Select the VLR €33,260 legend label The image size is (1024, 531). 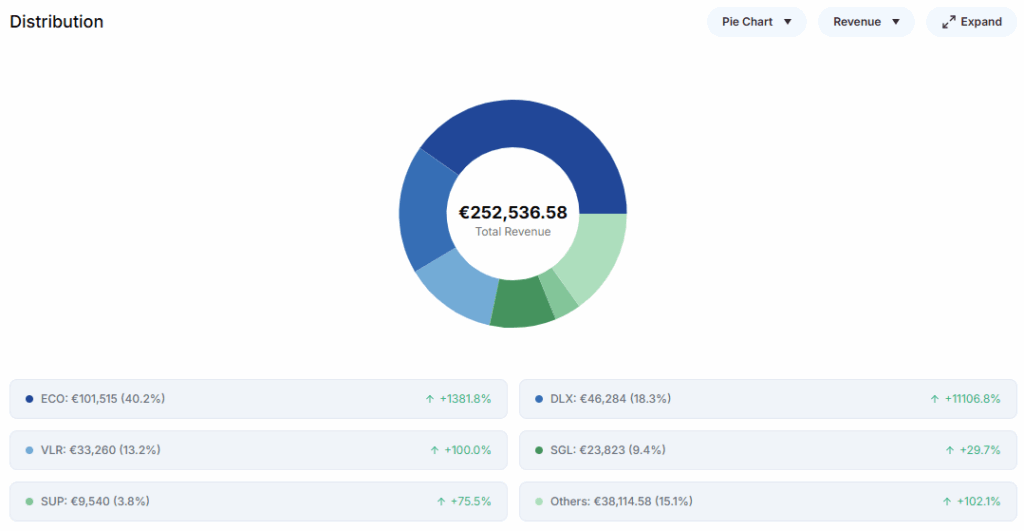[x=100, y=450]
